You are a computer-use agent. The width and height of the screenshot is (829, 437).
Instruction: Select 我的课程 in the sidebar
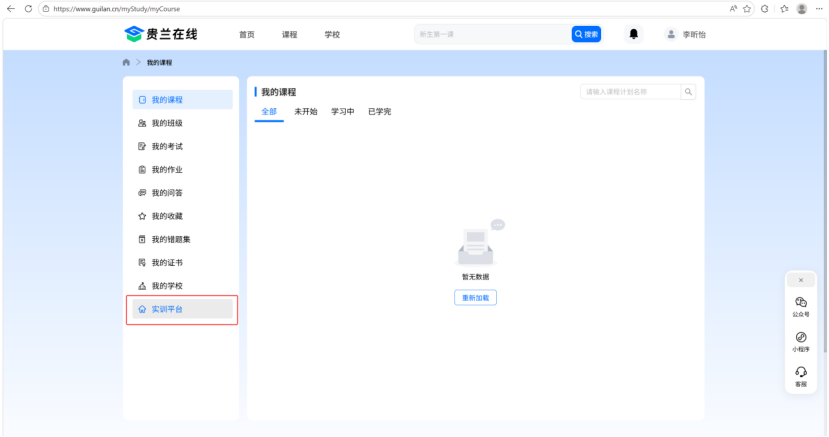182,99
